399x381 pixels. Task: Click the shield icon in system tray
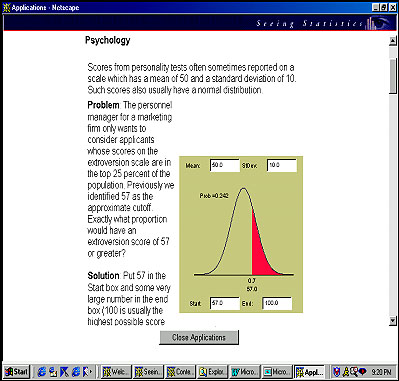click(x=337, y=372)
